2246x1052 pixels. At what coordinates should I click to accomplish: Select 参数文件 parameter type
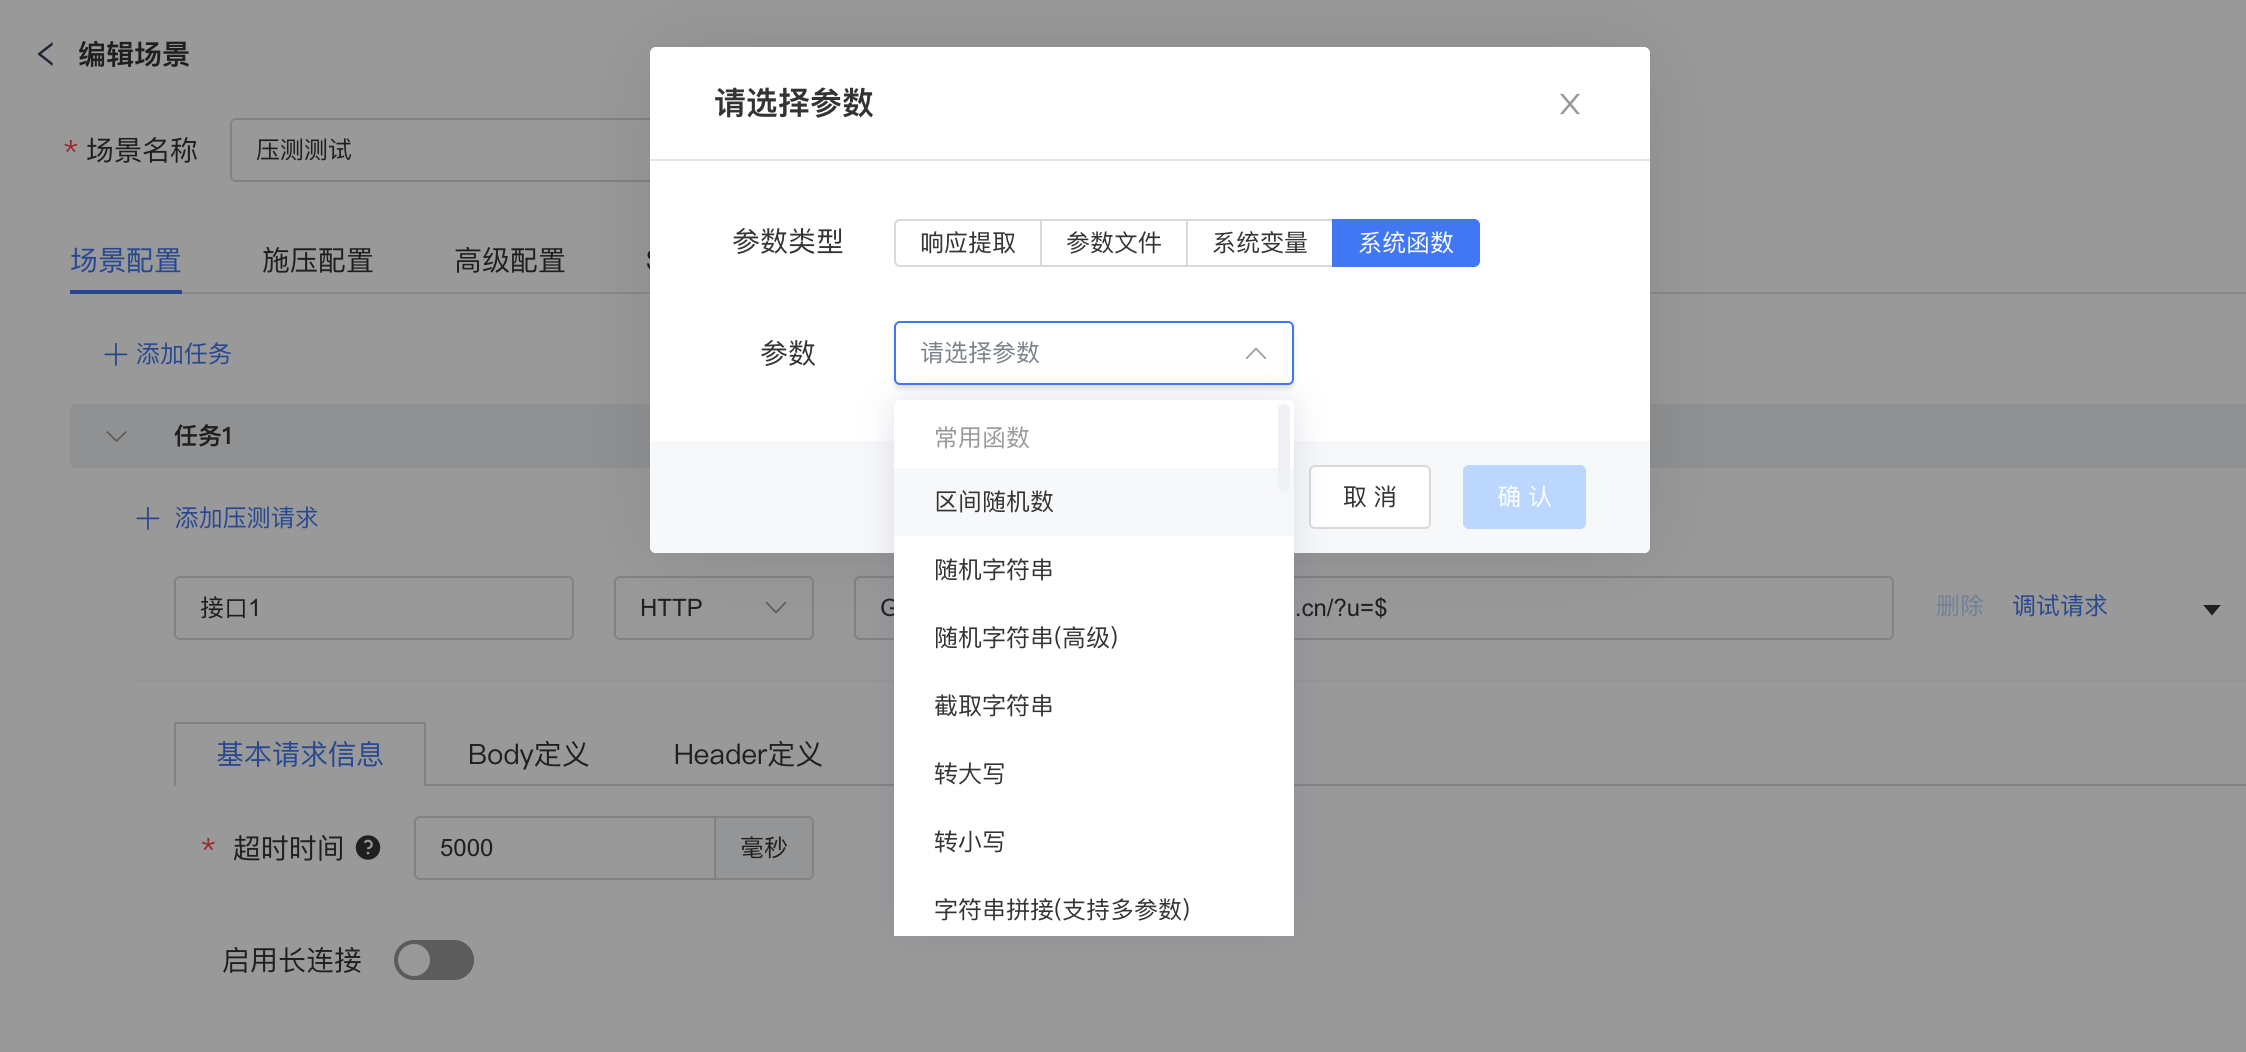[1113, 243]
